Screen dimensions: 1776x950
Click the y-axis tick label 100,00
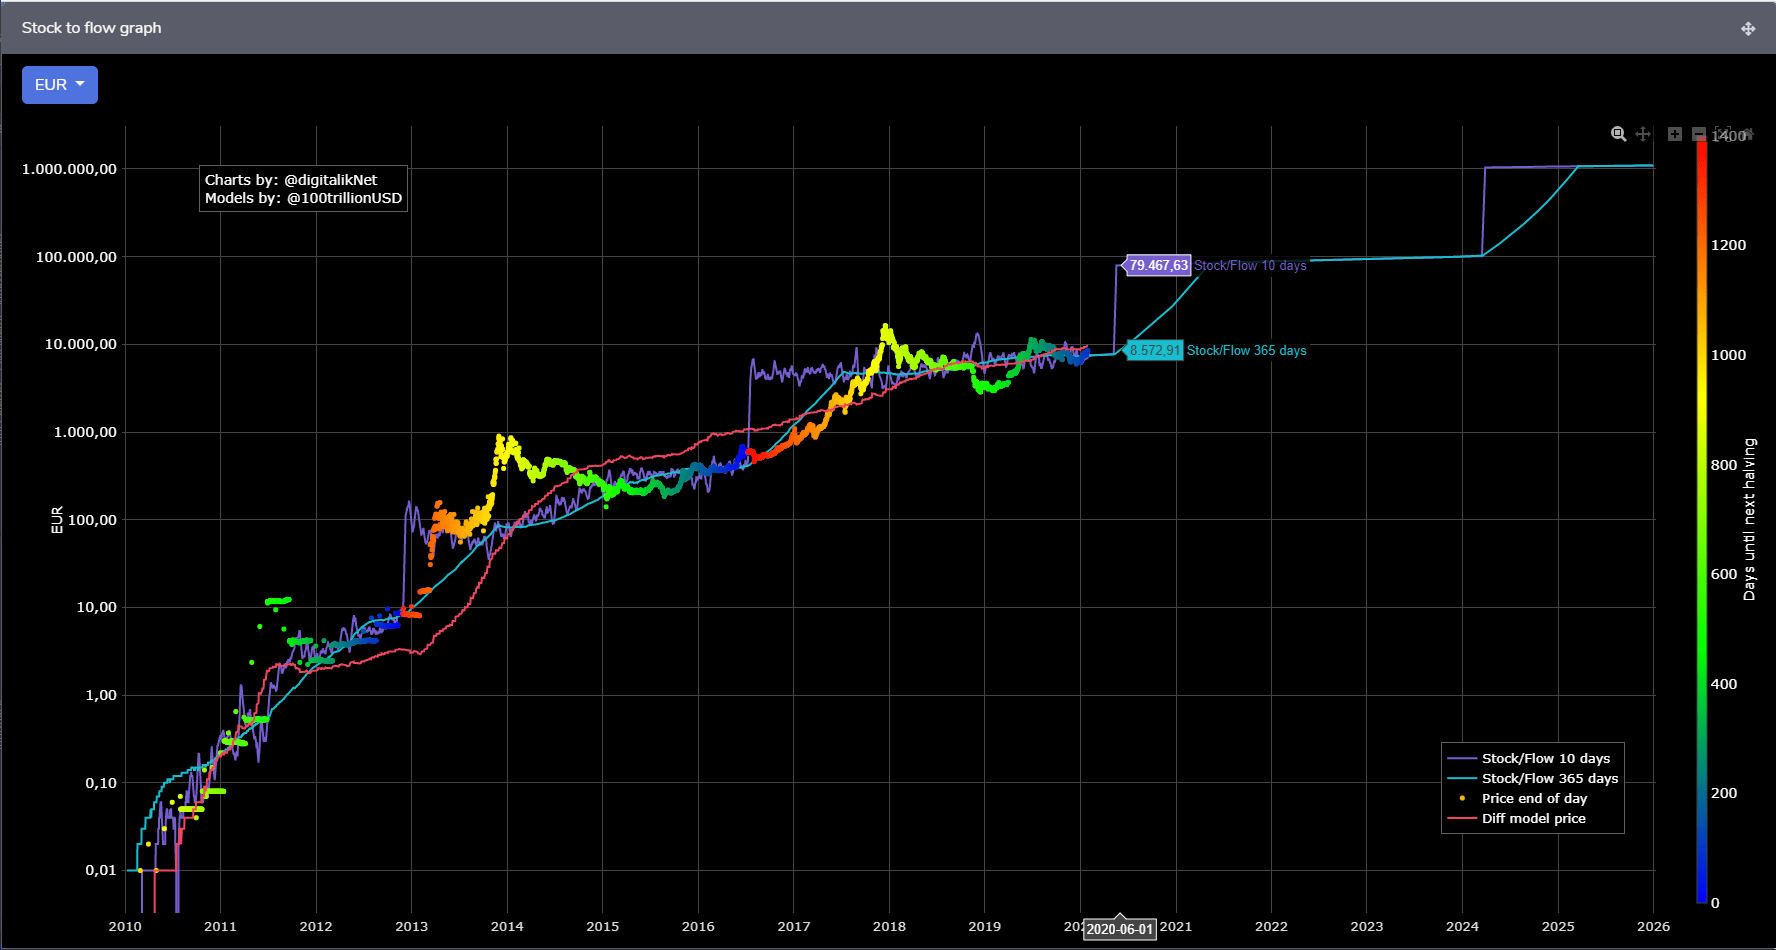pos(92,520)
